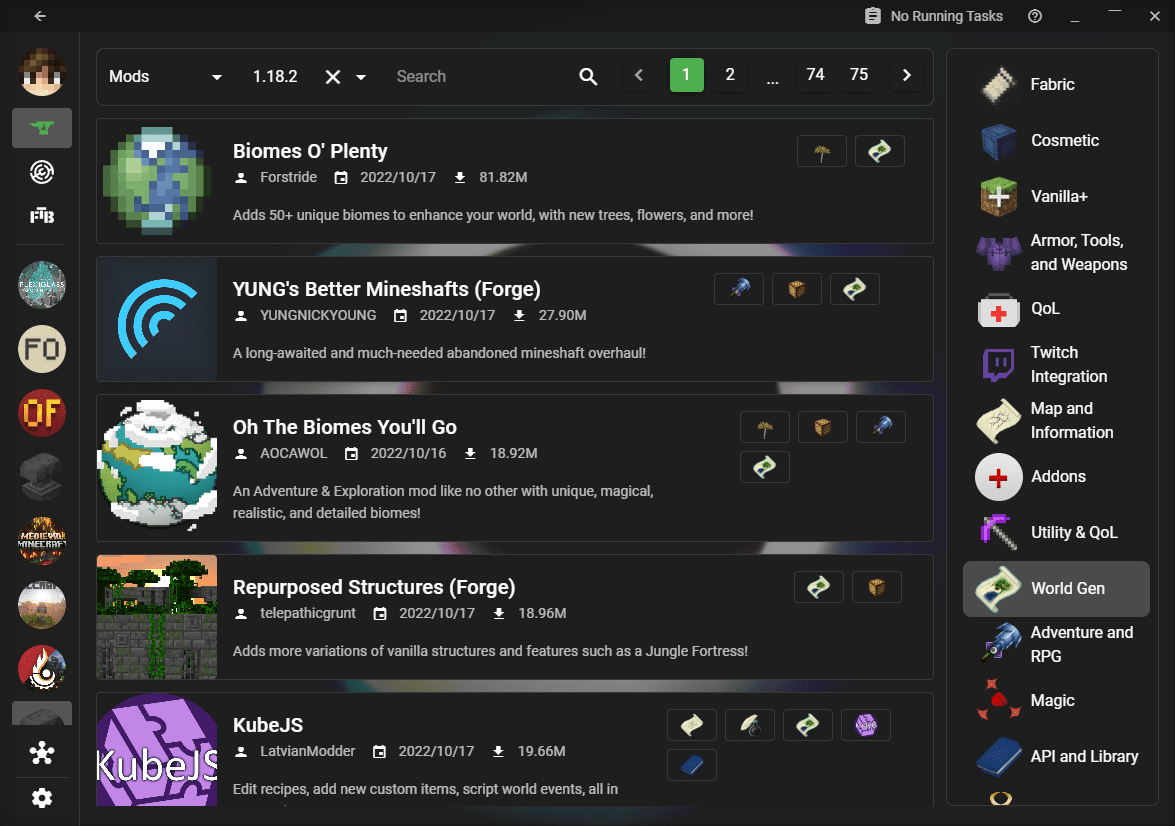Click author name Forstride
The image size is (1175, 826).
click(x=289, y=177)
